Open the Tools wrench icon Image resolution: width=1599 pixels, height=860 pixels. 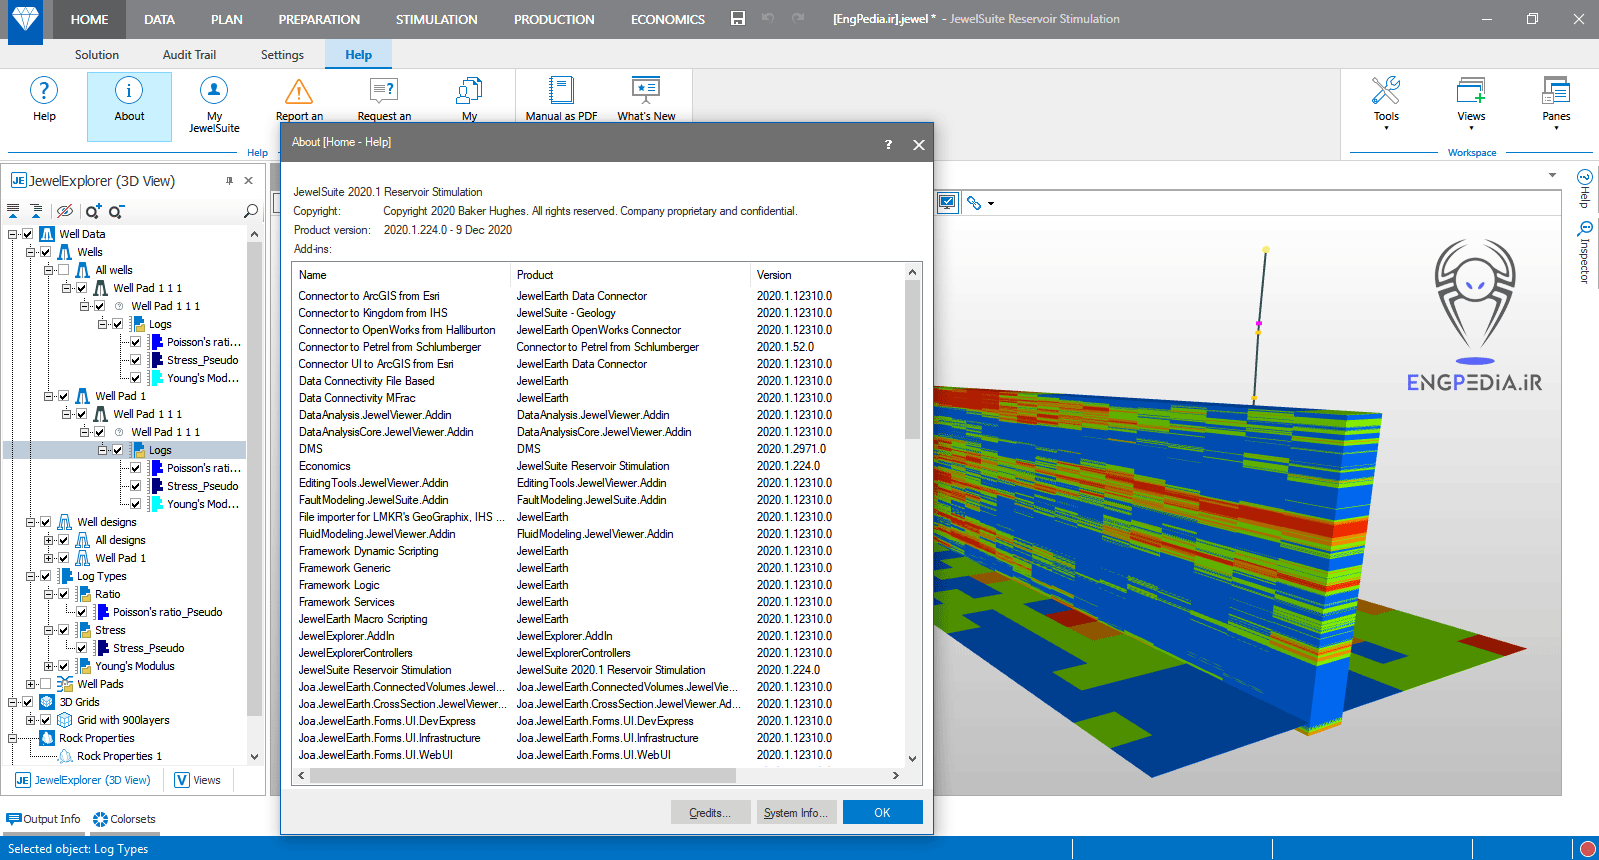click(x=1385, y=92)
